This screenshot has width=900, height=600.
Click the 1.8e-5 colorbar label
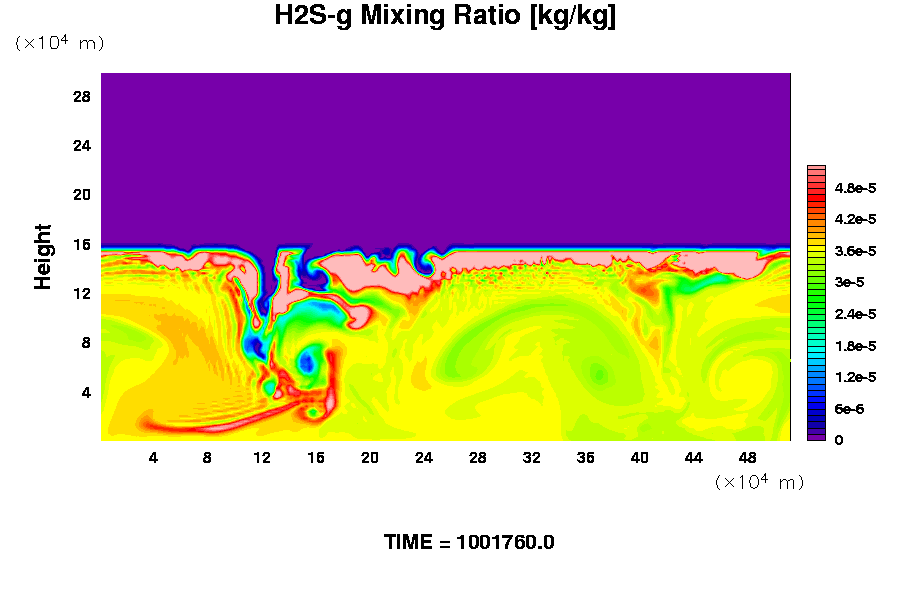[856, 345]
